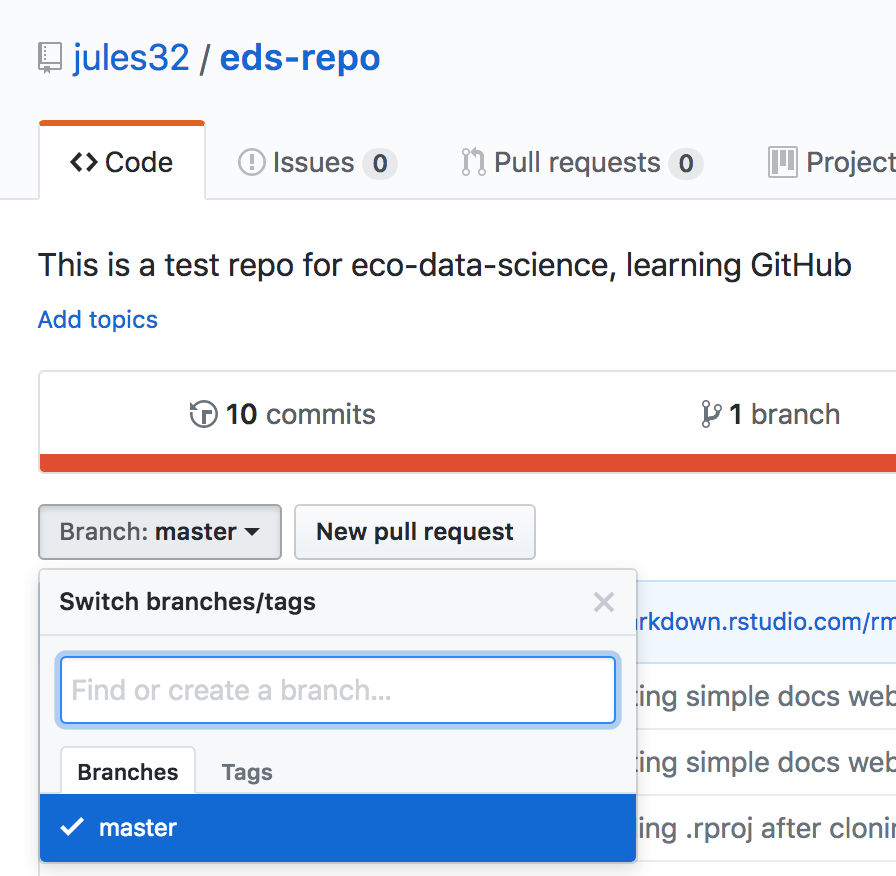Click the commits history clock icon
Screen dimensions: 896x876
pyautogui.click(x=203, y=414)
